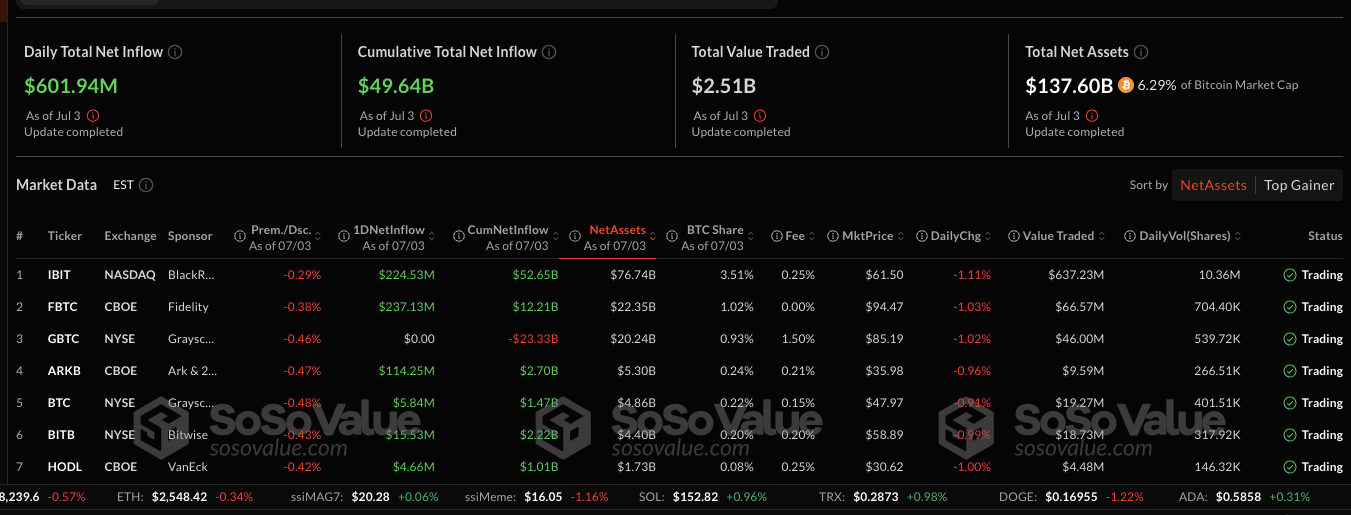The image size is (1351, 515).
Task: Sort by CumNetInflow column arrows
Action: [555, 236]
